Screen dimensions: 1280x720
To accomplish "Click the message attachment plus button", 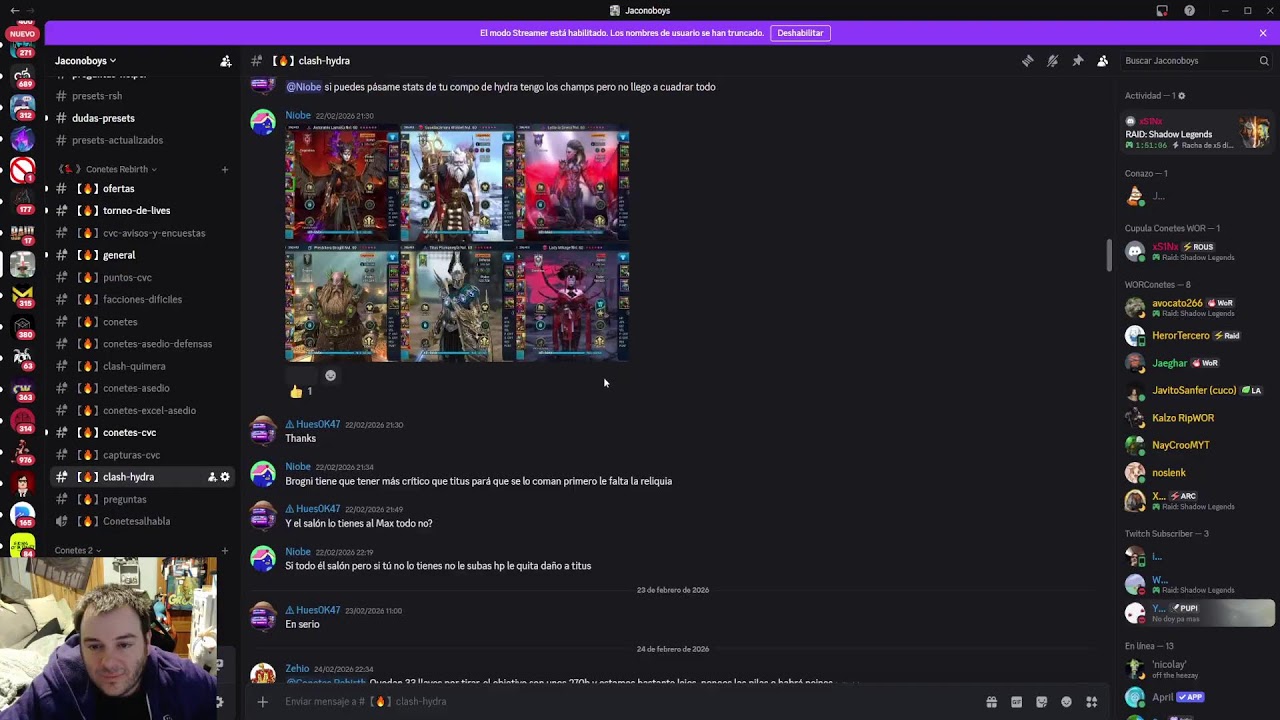I will pos(262,702).
